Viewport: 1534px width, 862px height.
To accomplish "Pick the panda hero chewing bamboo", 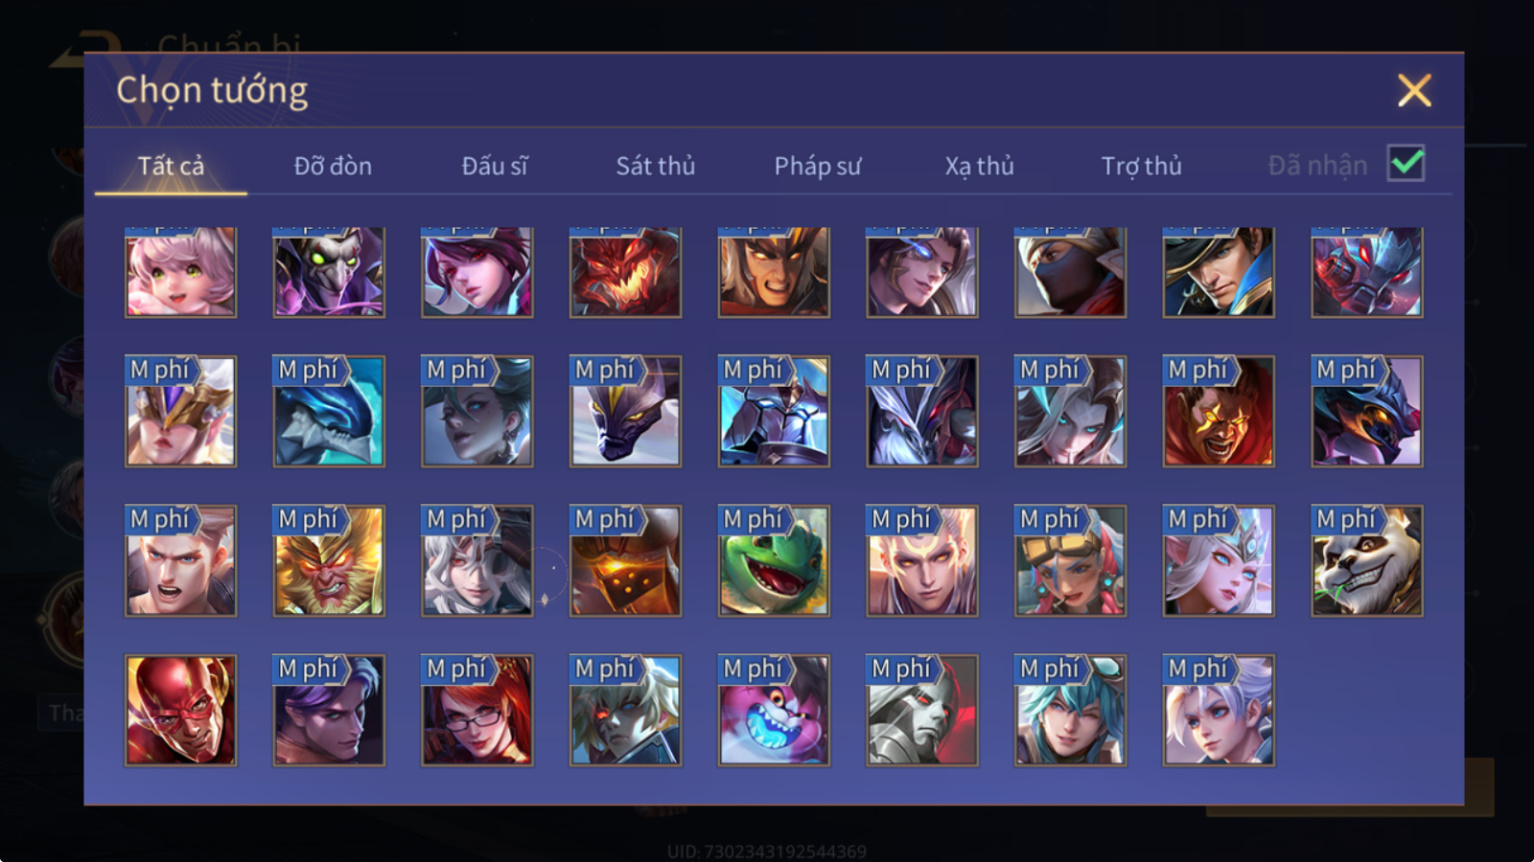I will pyautogui.click(x=1367, y=560).
